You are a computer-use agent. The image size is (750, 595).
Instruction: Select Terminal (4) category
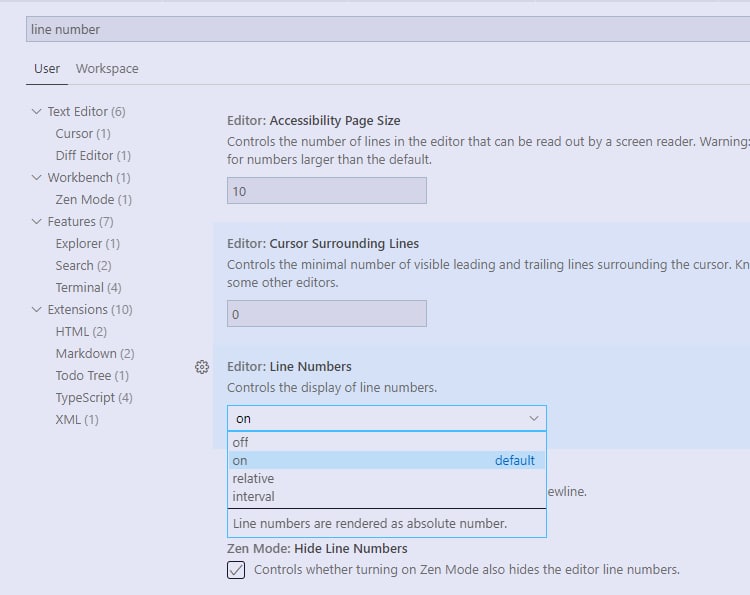(x=88, y=287)
